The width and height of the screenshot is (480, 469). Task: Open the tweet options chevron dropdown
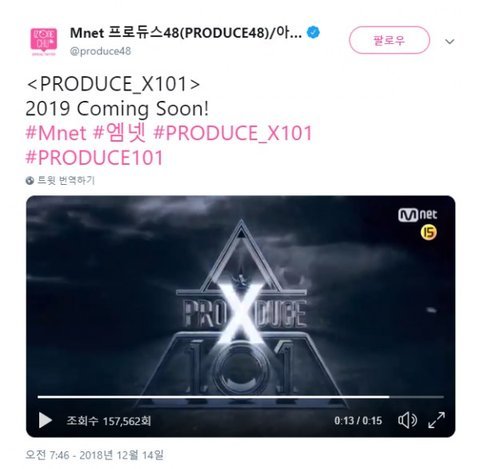tap(450, 41)
